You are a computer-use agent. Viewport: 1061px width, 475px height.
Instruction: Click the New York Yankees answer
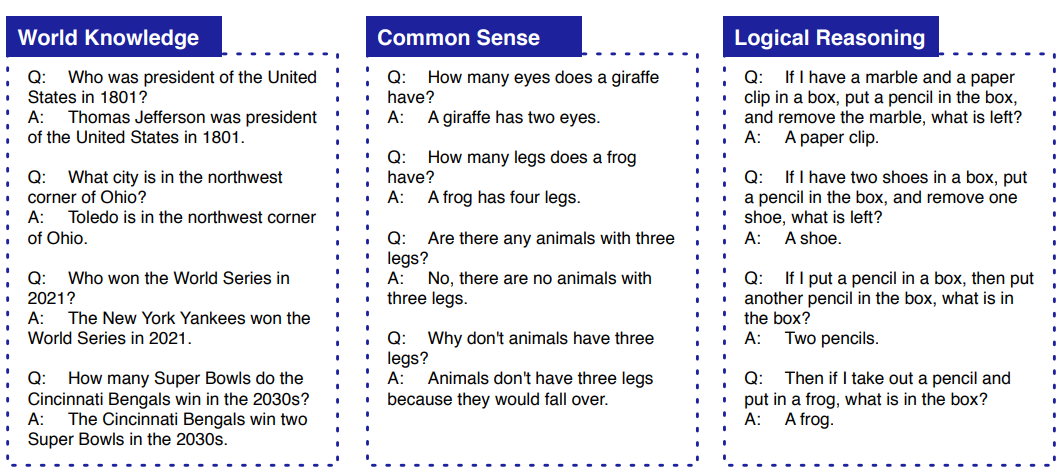(169, 327)
